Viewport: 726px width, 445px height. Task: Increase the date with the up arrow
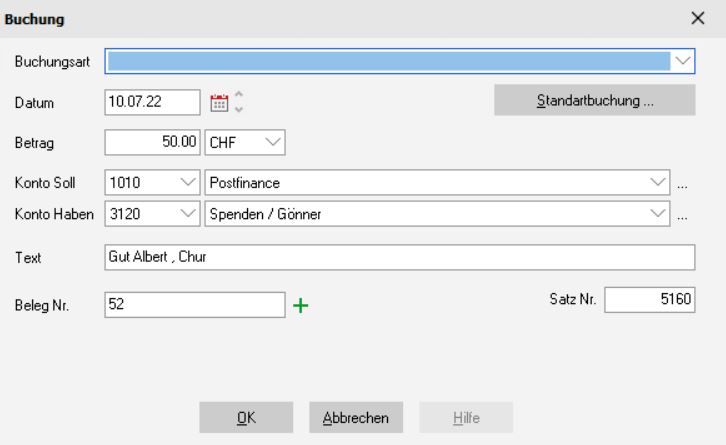click(238, 97)
